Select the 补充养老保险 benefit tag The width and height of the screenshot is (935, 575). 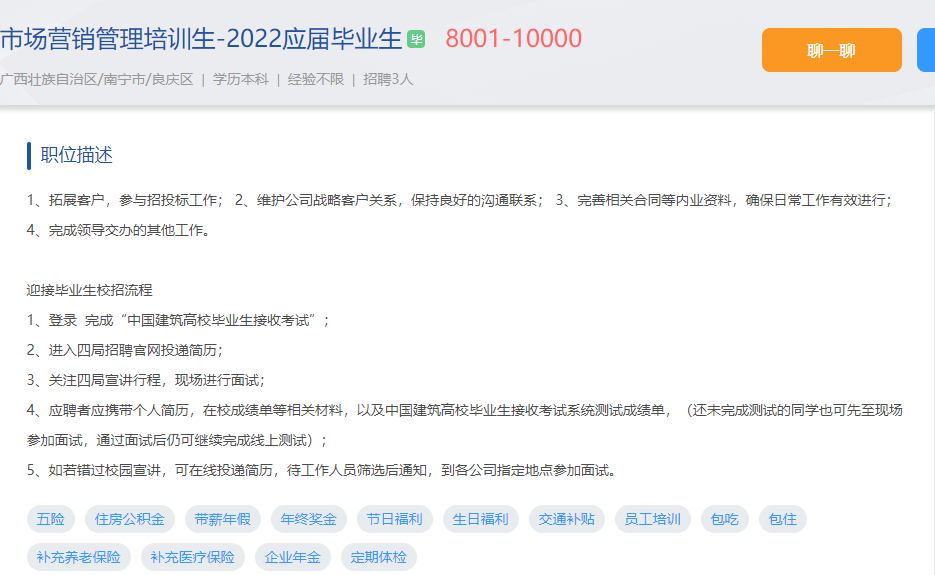tap(79, 557)
